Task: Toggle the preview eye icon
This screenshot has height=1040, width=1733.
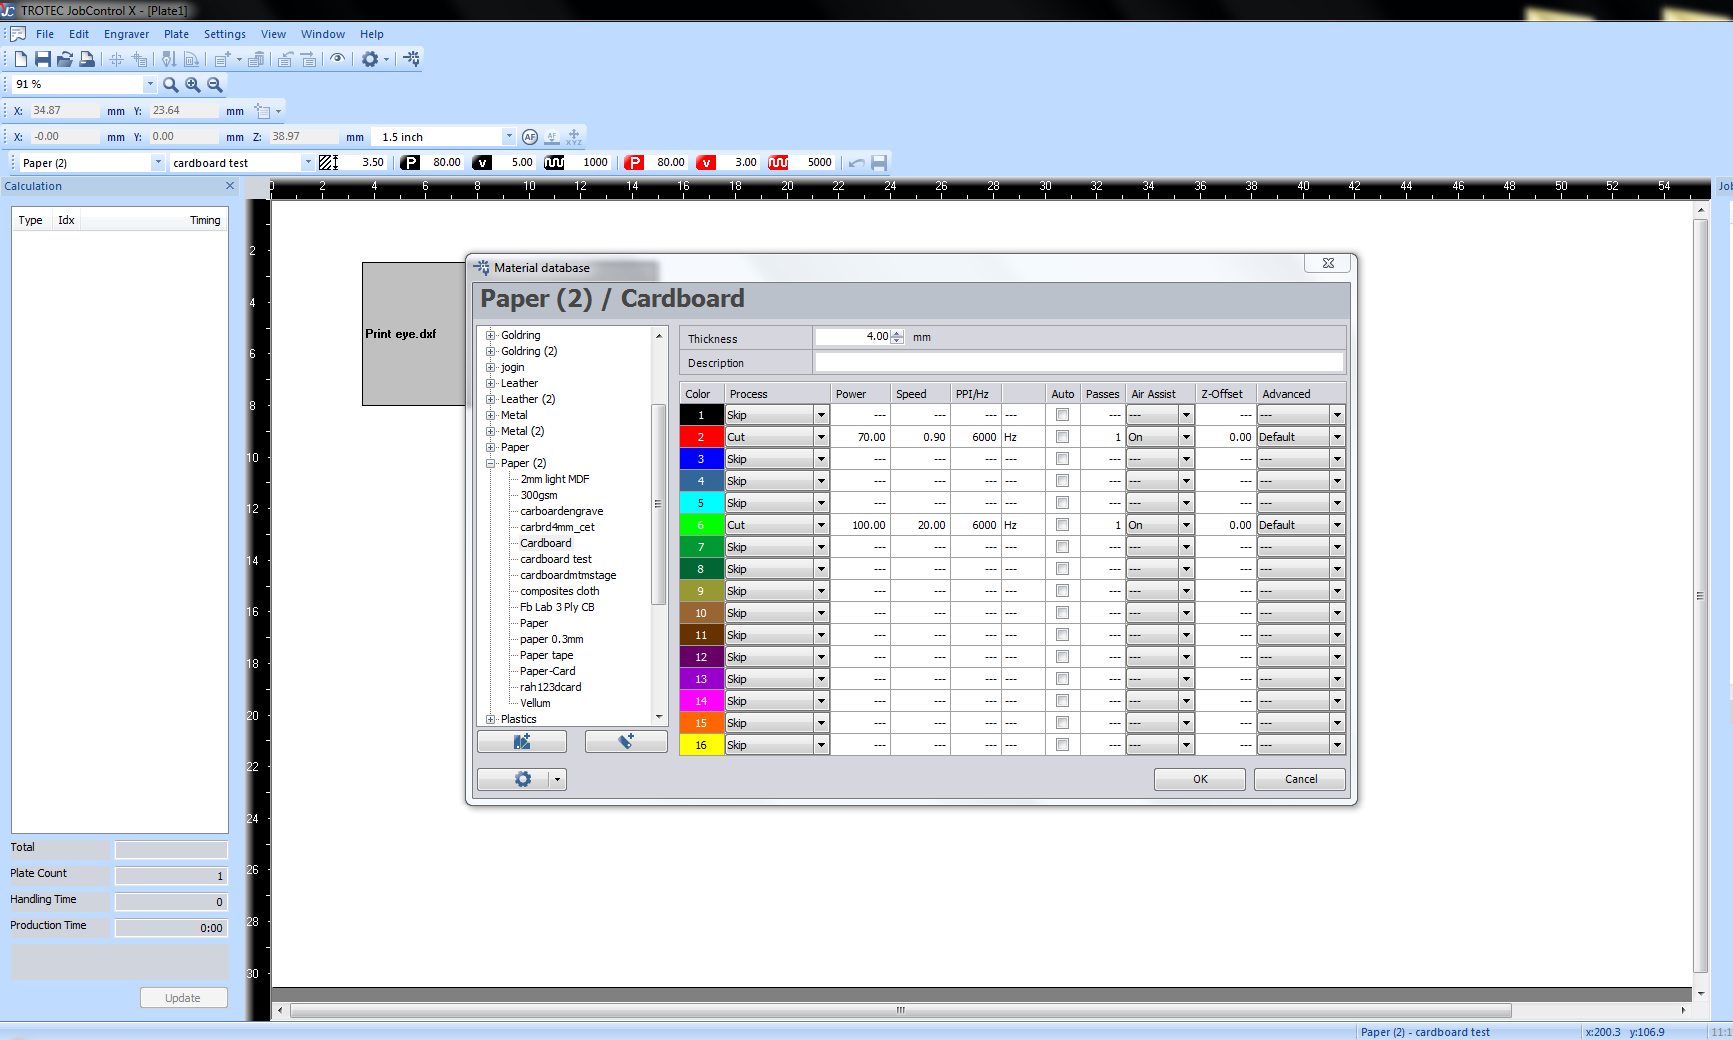Action: coord(338,59)
